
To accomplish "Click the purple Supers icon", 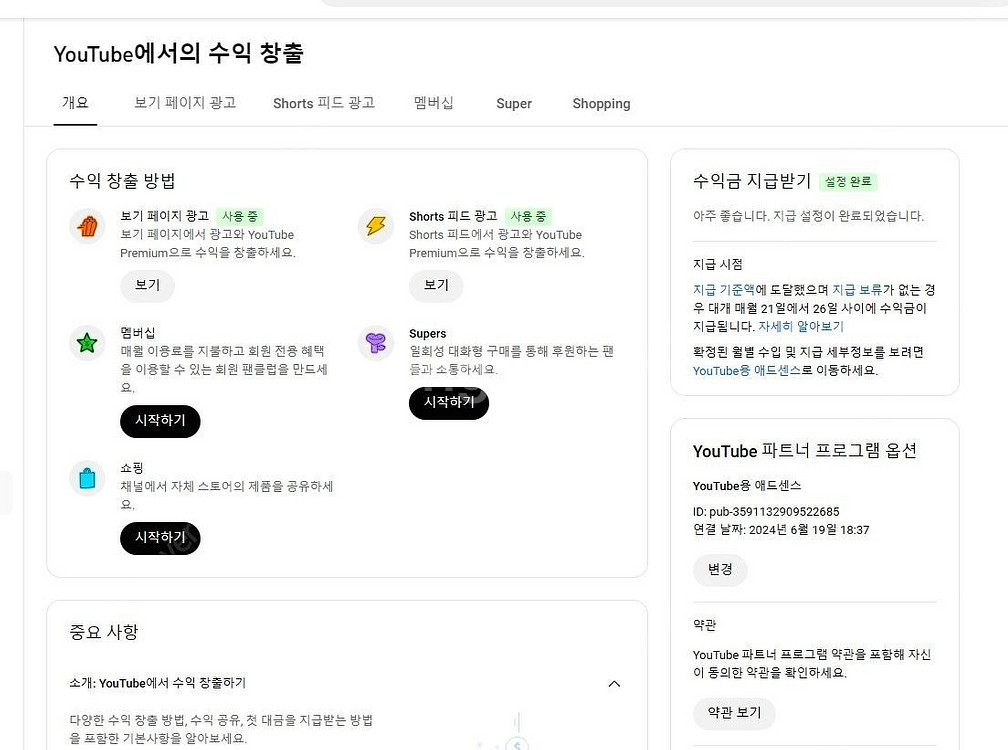I will [x=376, y=344].
